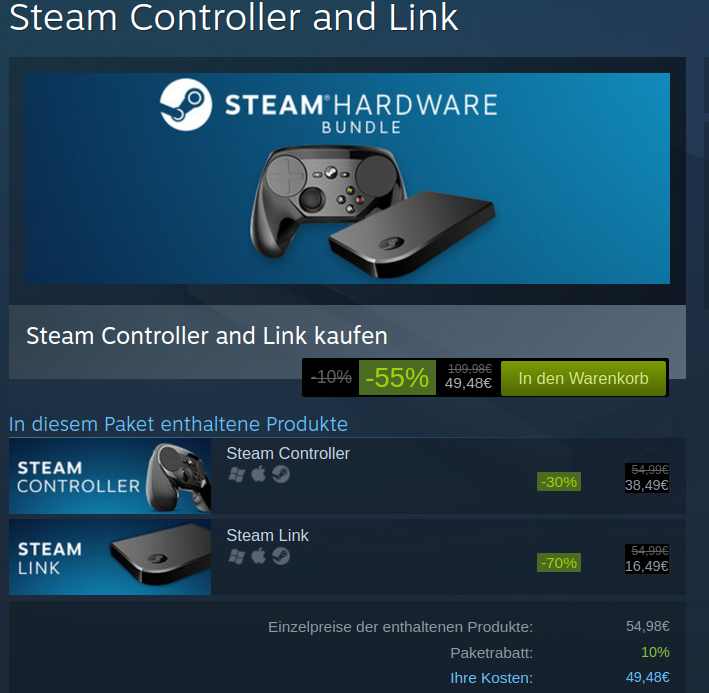The image size is (709, 693).
Task: Click the 38,49€ Steam Controller price
Action: pos(647,485)
